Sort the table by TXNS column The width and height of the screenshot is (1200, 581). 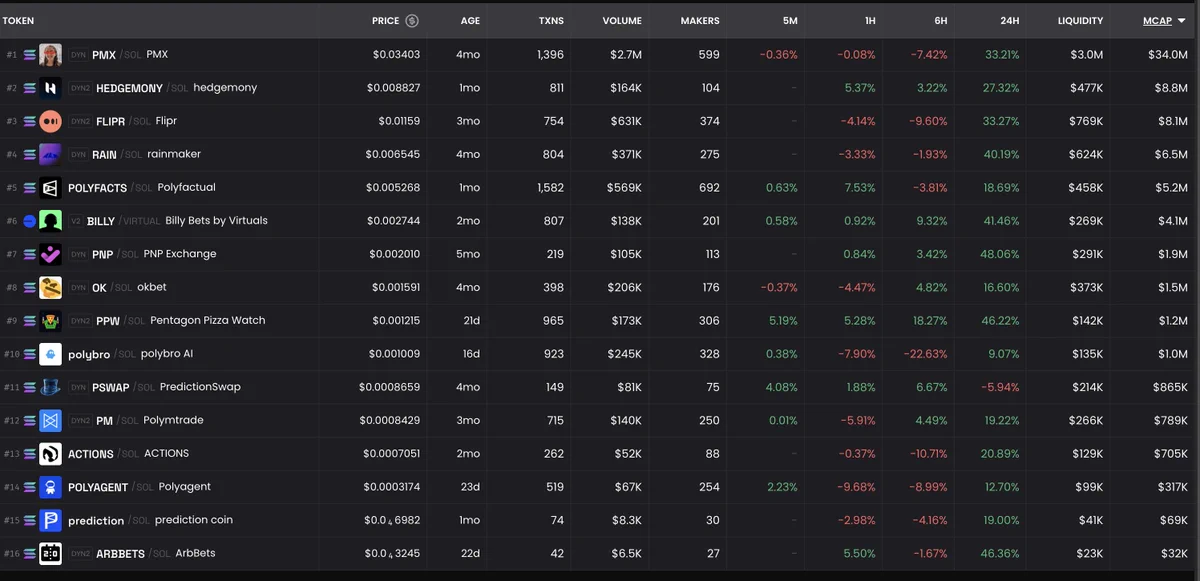(x=551, y=21)
